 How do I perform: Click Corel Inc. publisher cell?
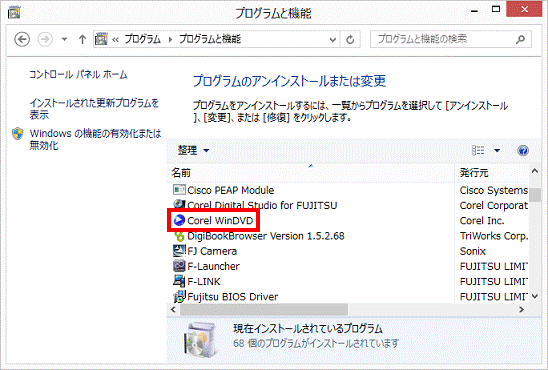point(482,221)
